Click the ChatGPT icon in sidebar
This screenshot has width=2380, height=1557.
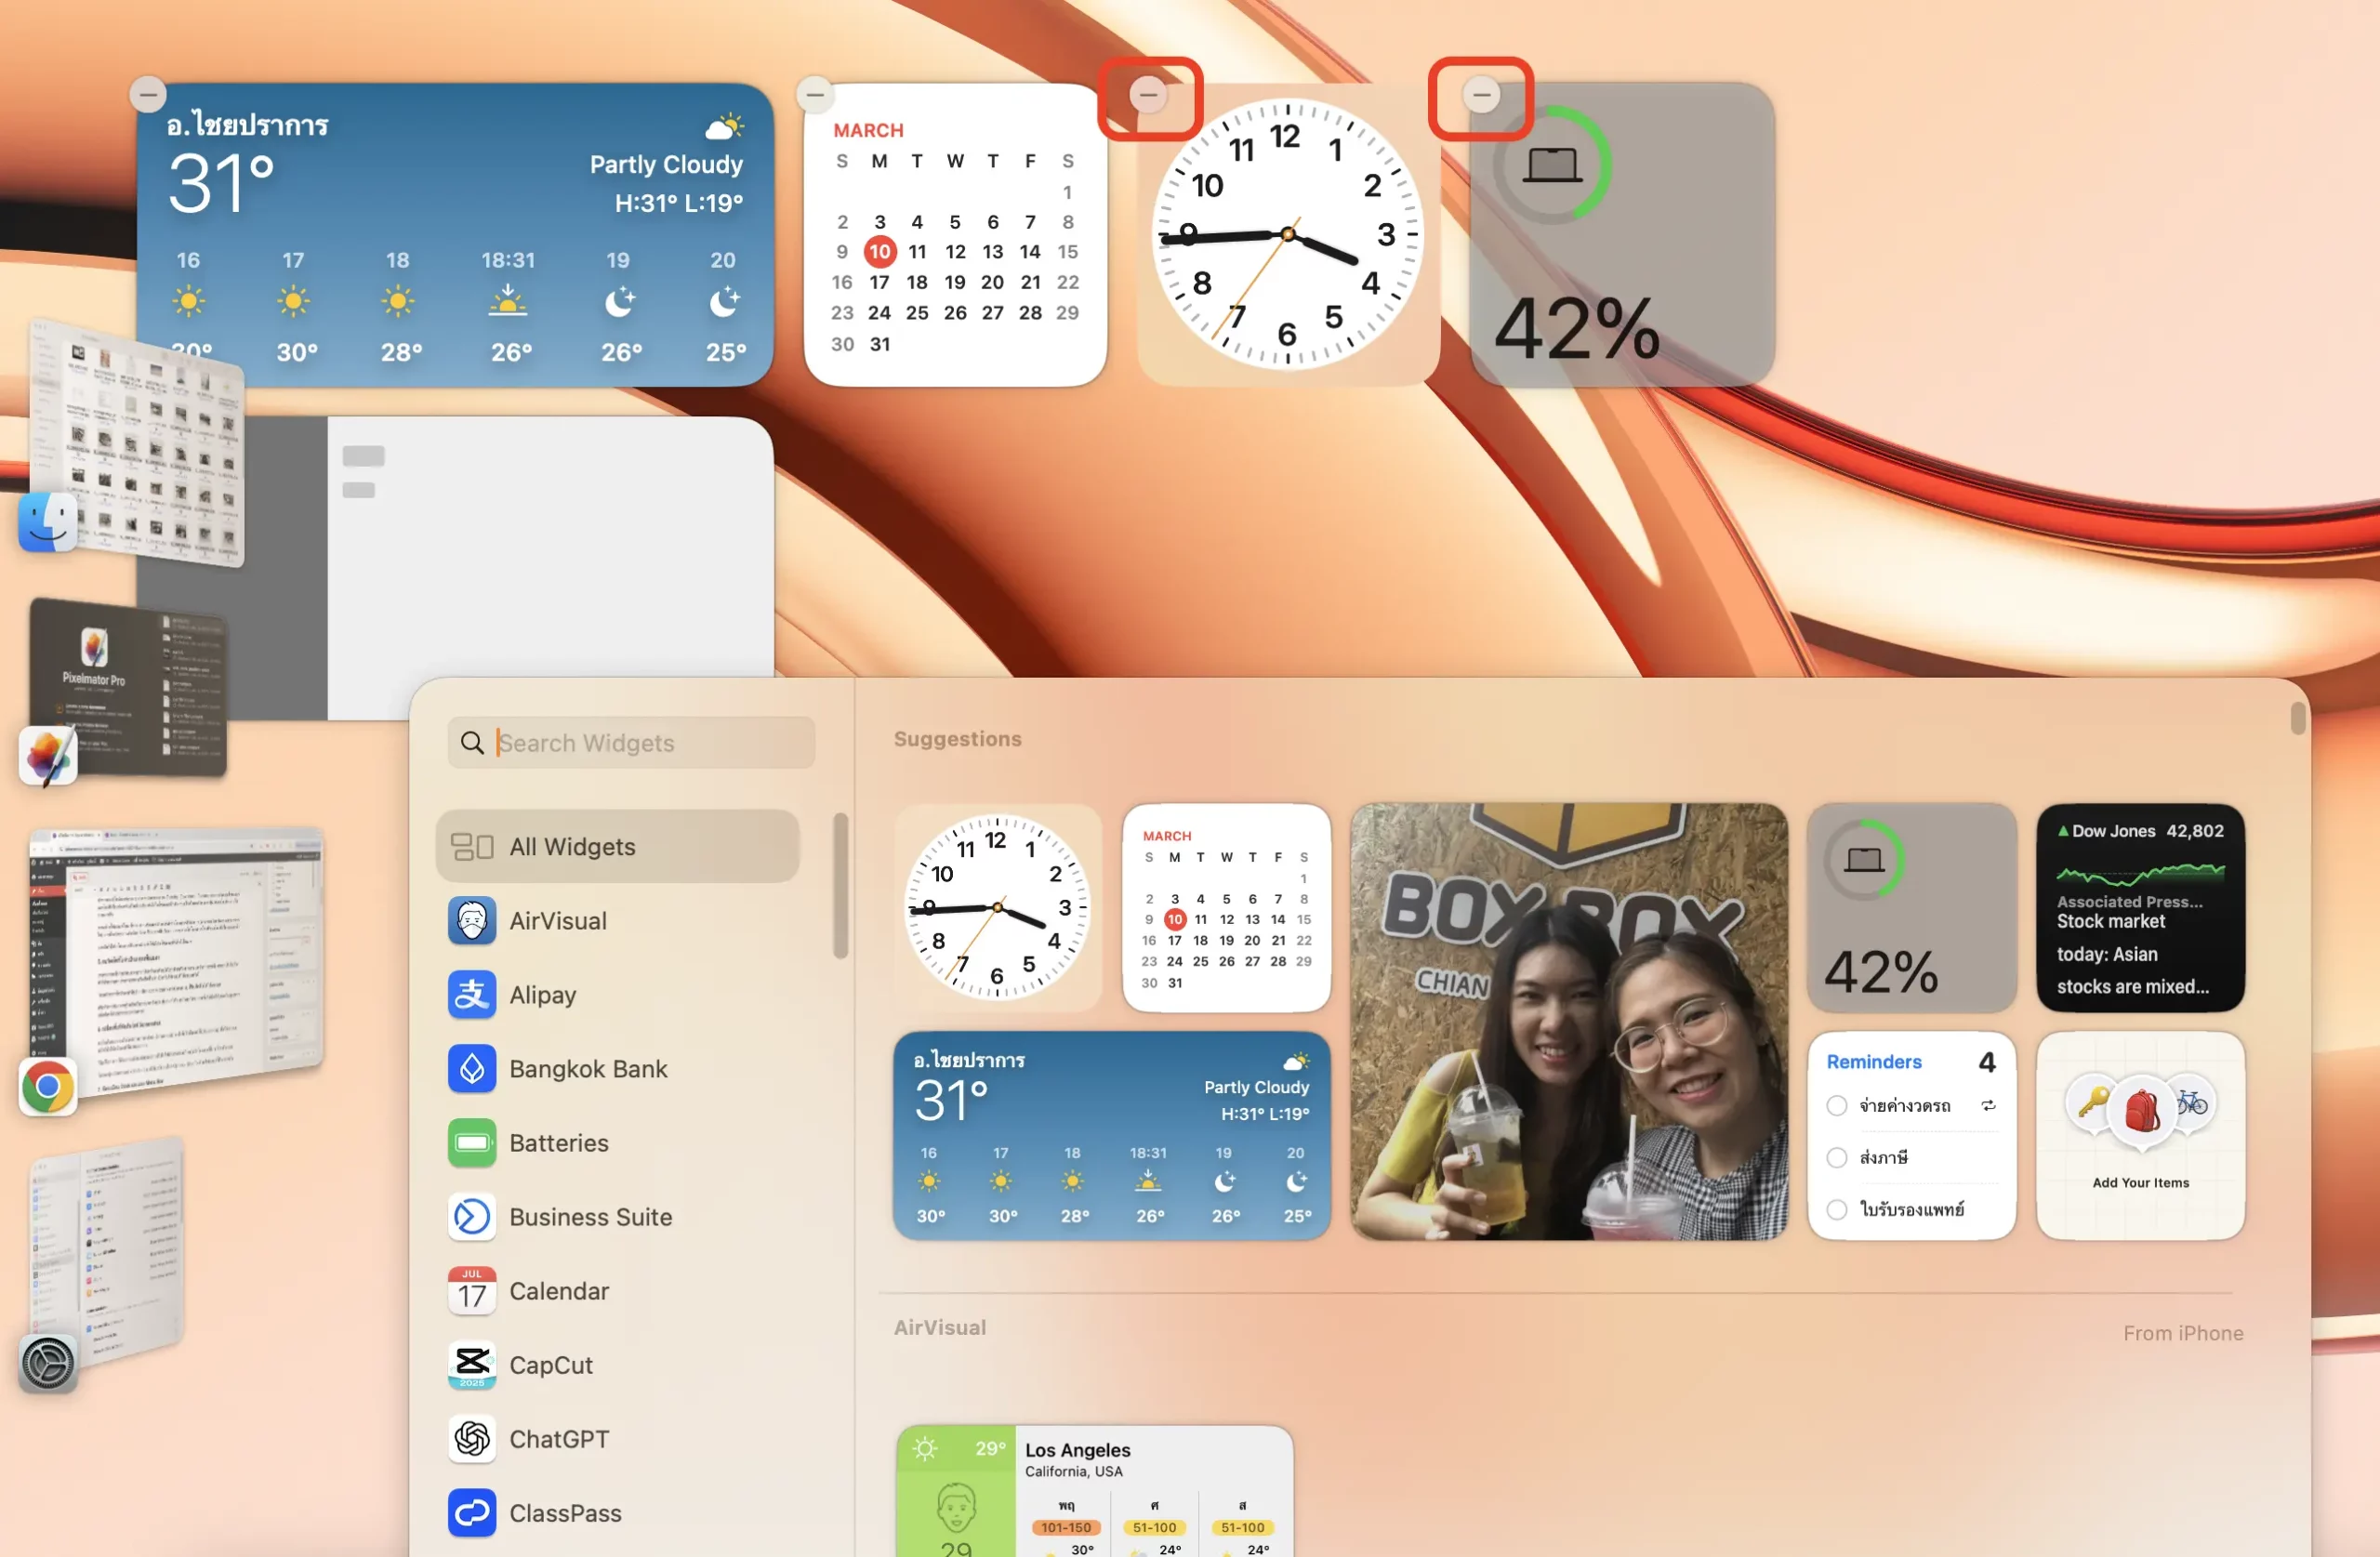471,1438
